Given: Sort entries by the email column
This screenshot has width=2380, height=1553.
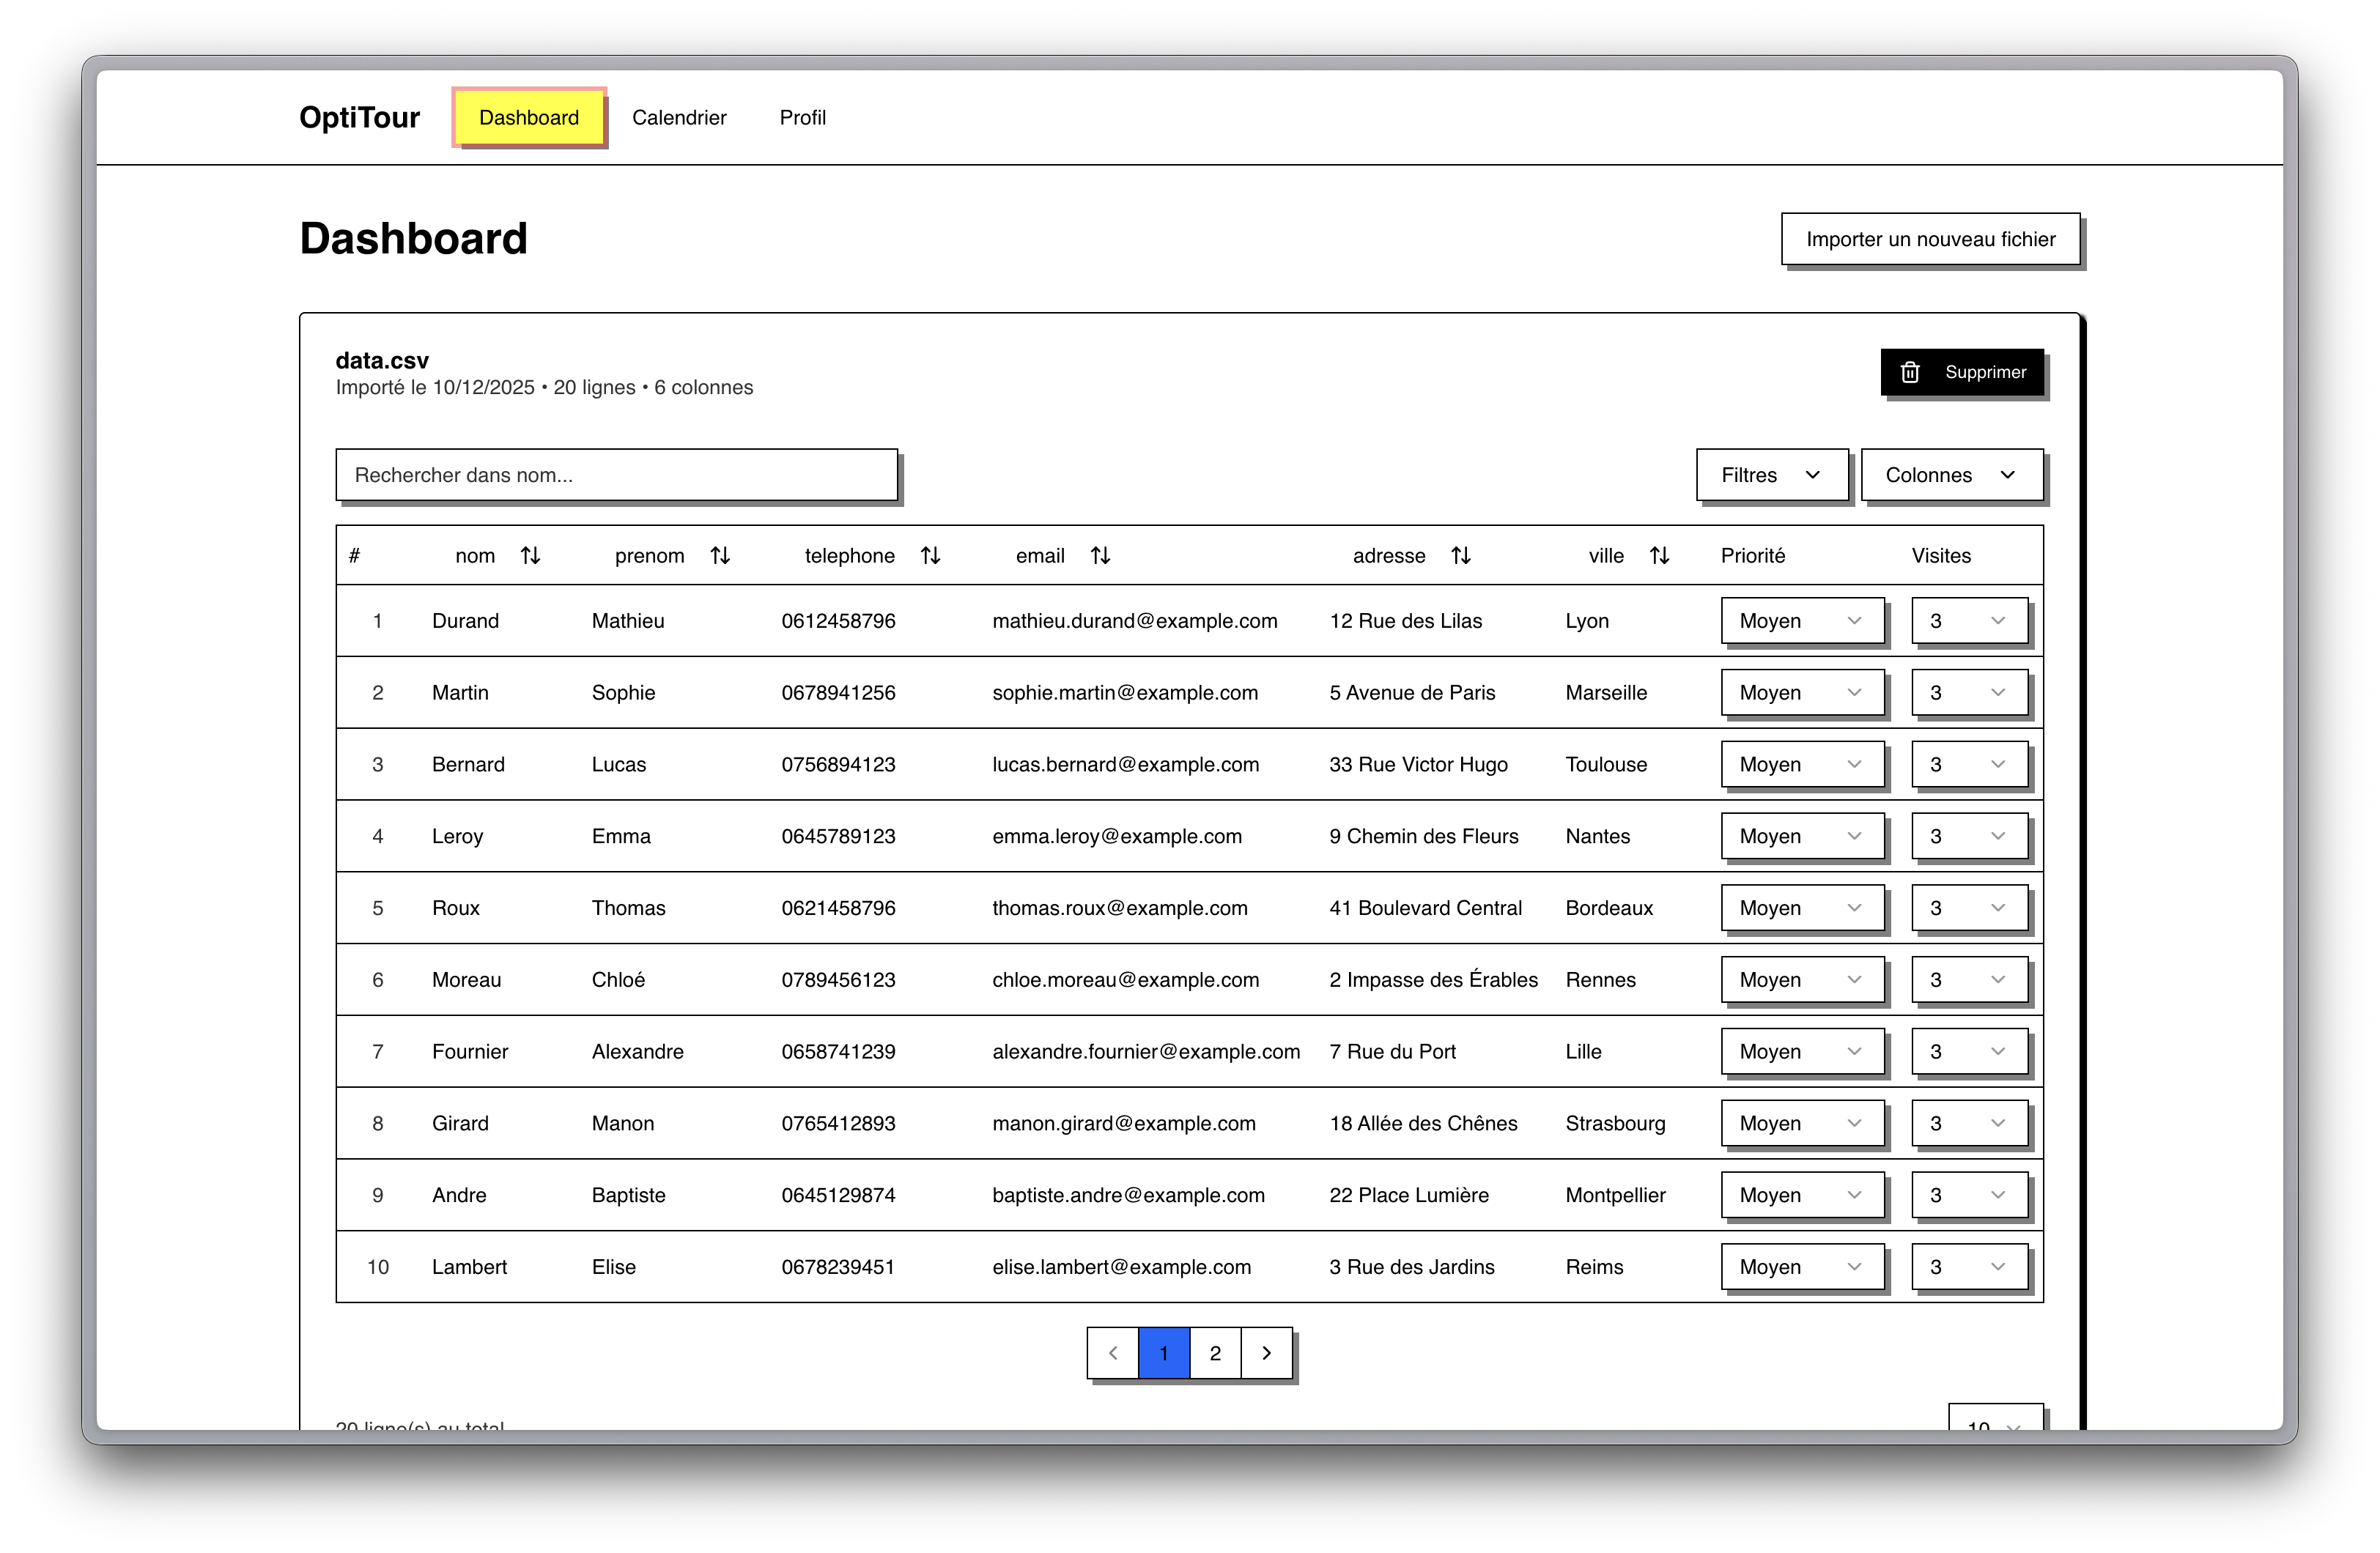Looking at the screenshot, I should (x=1100, y=555).
